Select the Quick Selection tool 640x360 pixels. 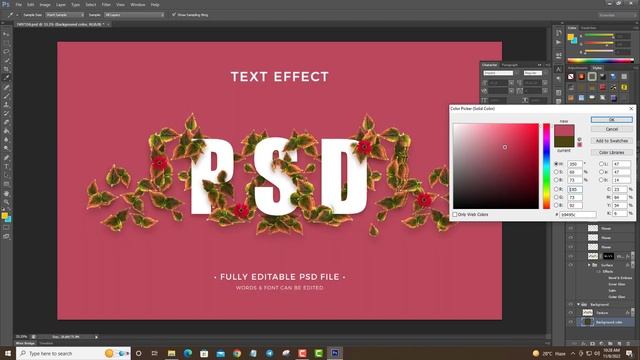(x=6, y=60)
